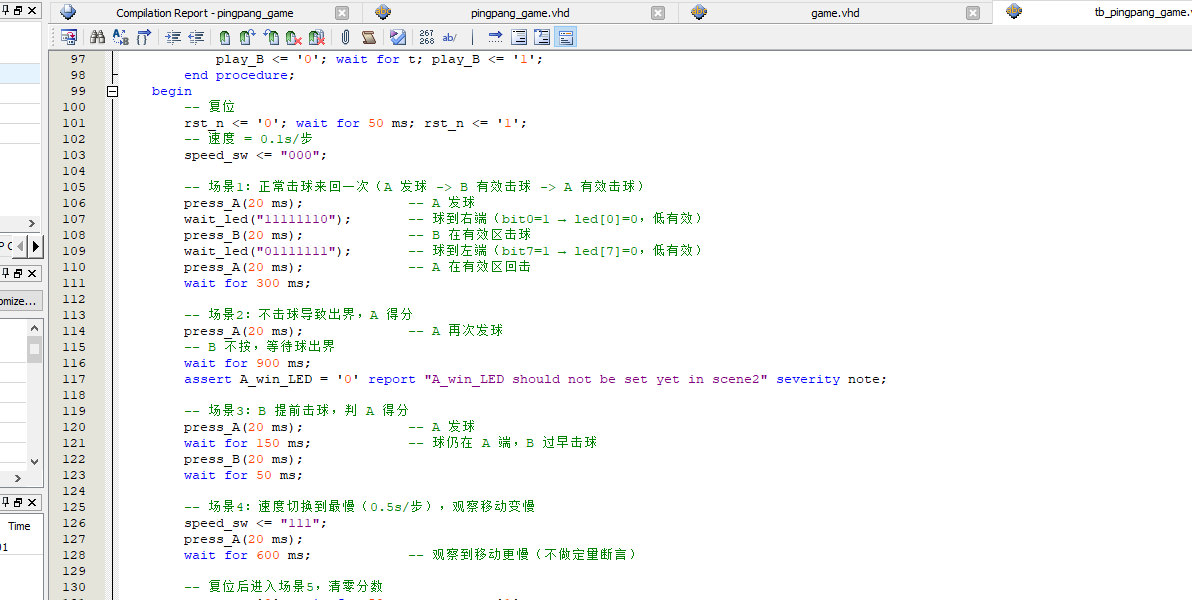Float the bottom-left docked panel
Screen dimensions: 1192x600
(19, 503)
